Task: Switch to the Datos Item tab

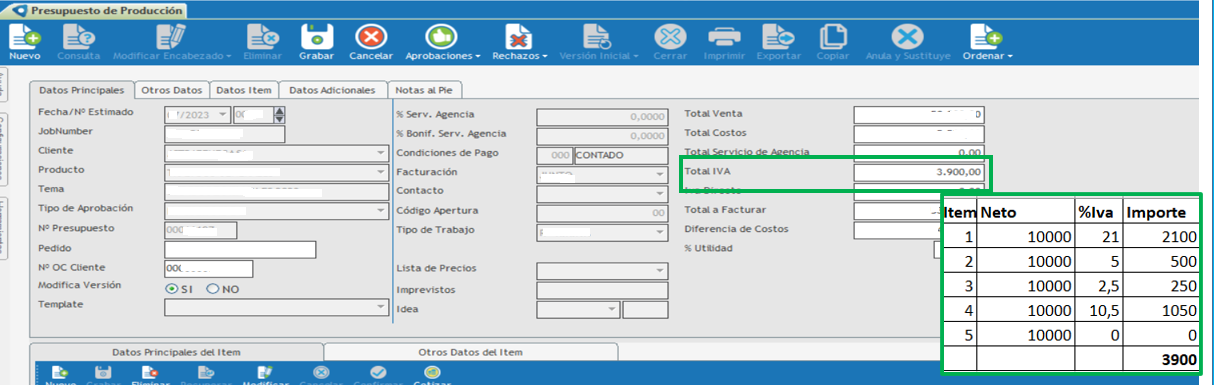Action: tap(244, 90)
